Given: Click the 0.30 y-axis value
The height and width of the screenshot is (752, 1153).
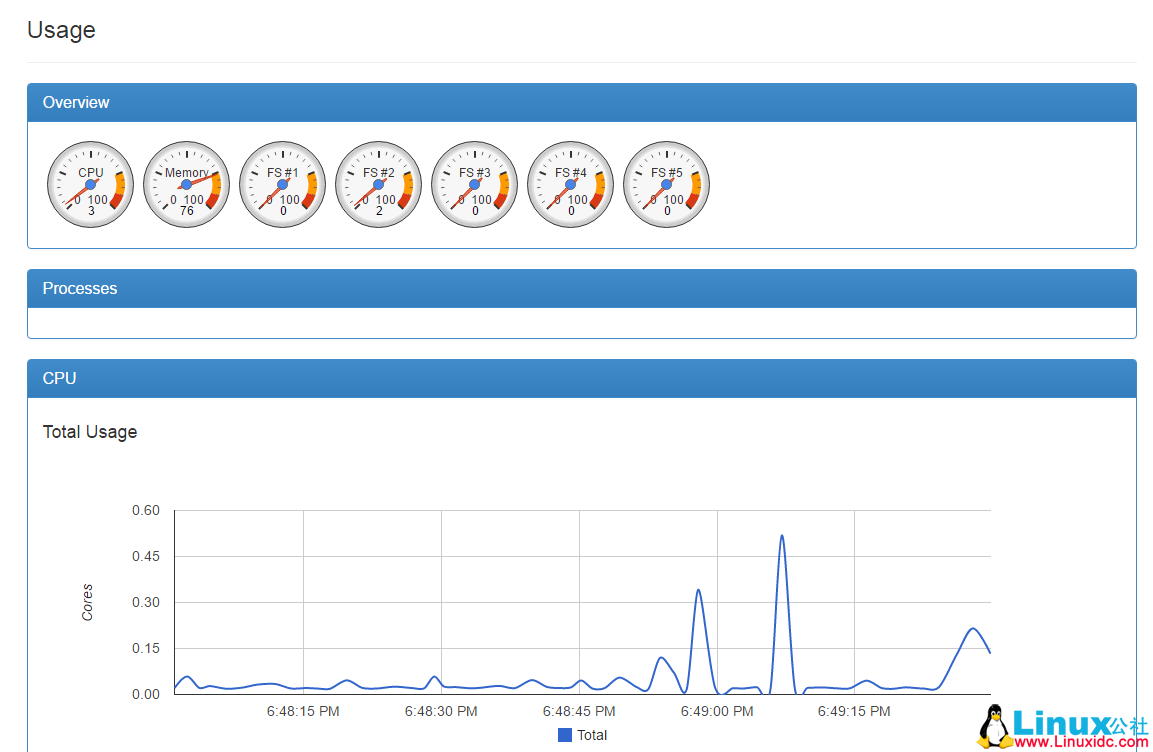Looking at the screenshot, I should coord(146,602).
